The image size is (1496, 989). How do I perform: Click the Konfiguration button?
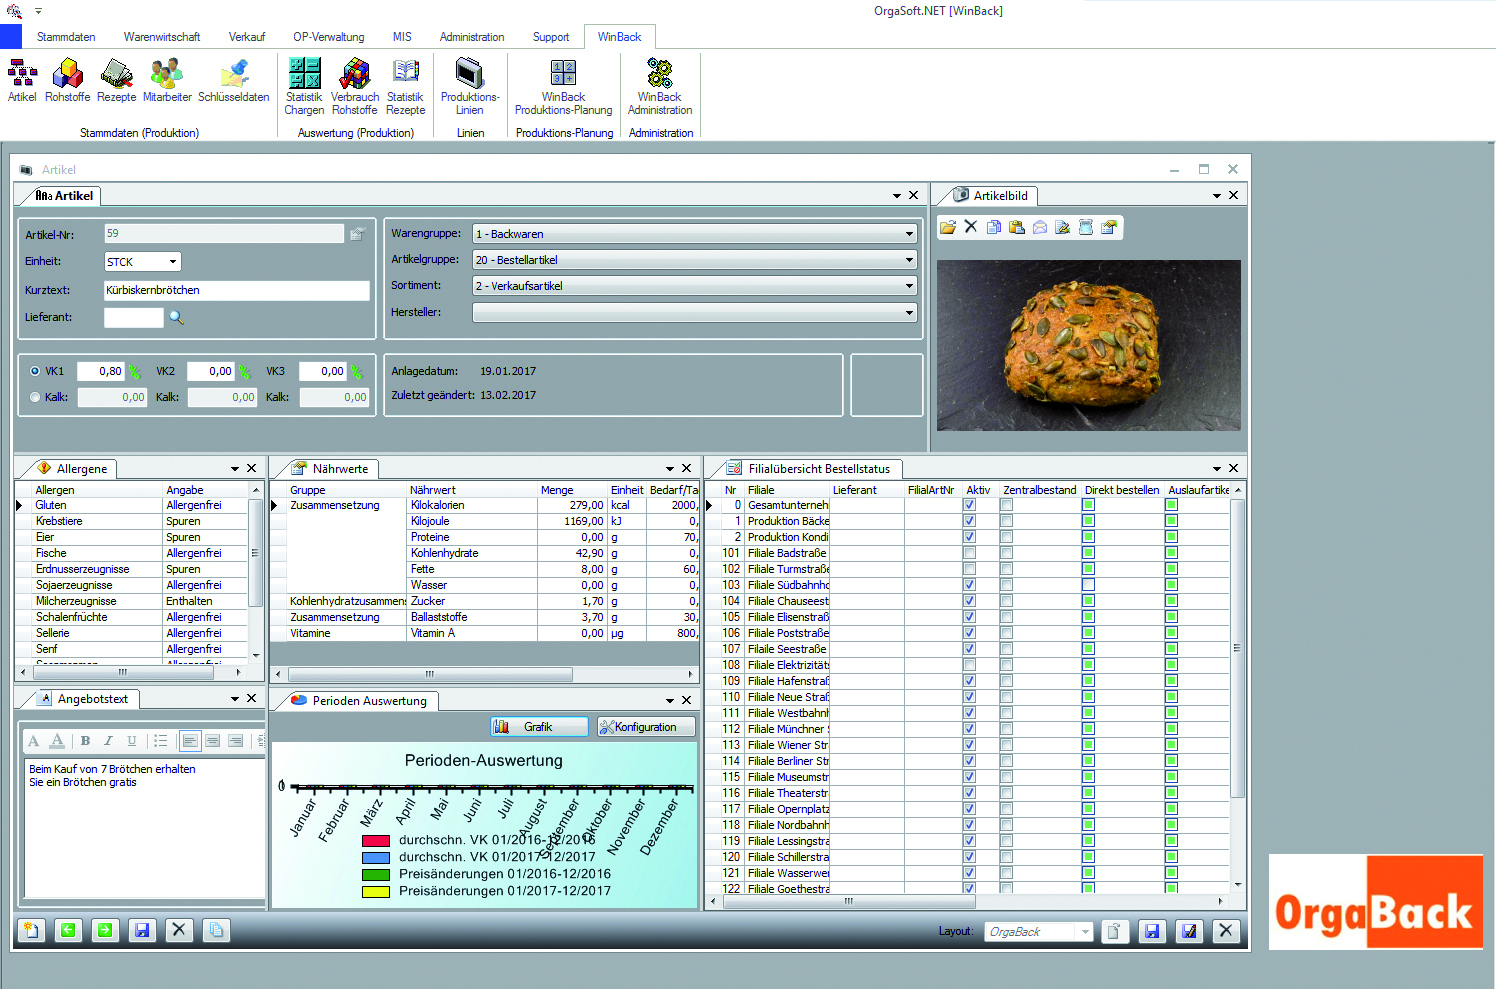(x=646, y=727)
